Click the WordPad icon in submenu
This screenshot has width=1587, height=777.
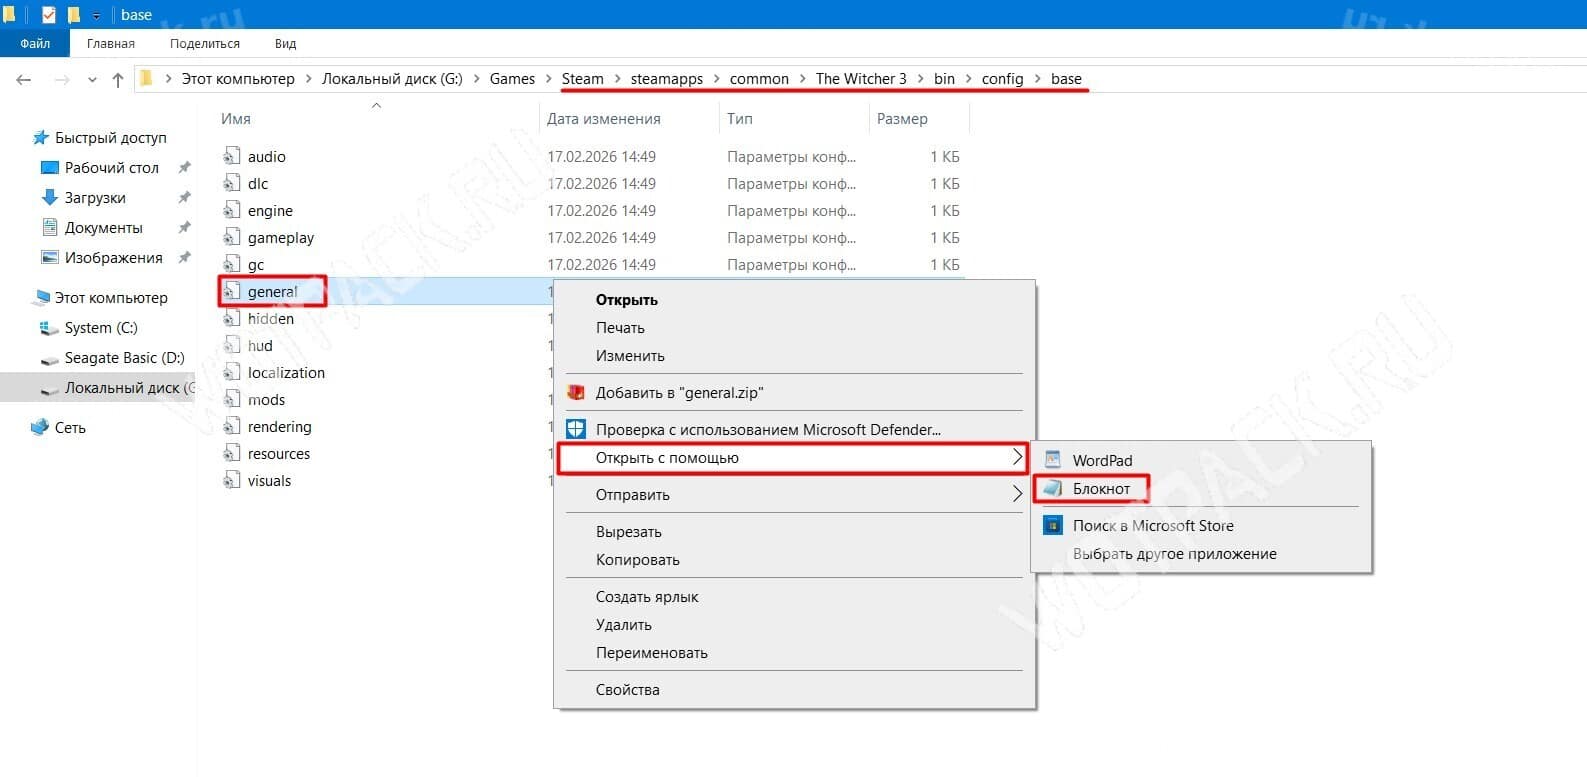tap(1052, 460)
